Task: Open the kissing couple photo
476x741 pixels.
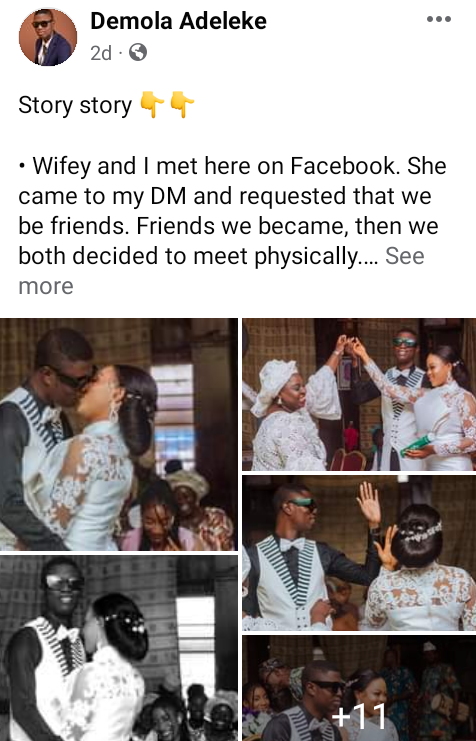Action: [119, 434]
